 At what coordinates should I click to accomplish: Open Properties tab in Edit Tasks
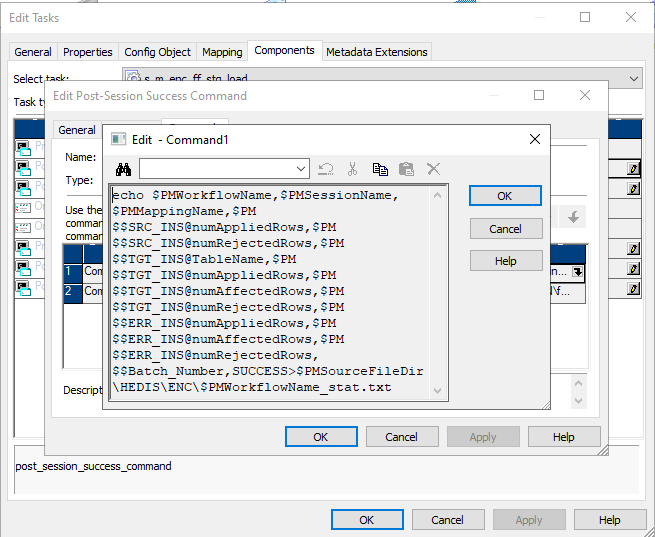[x=88, y=52]
